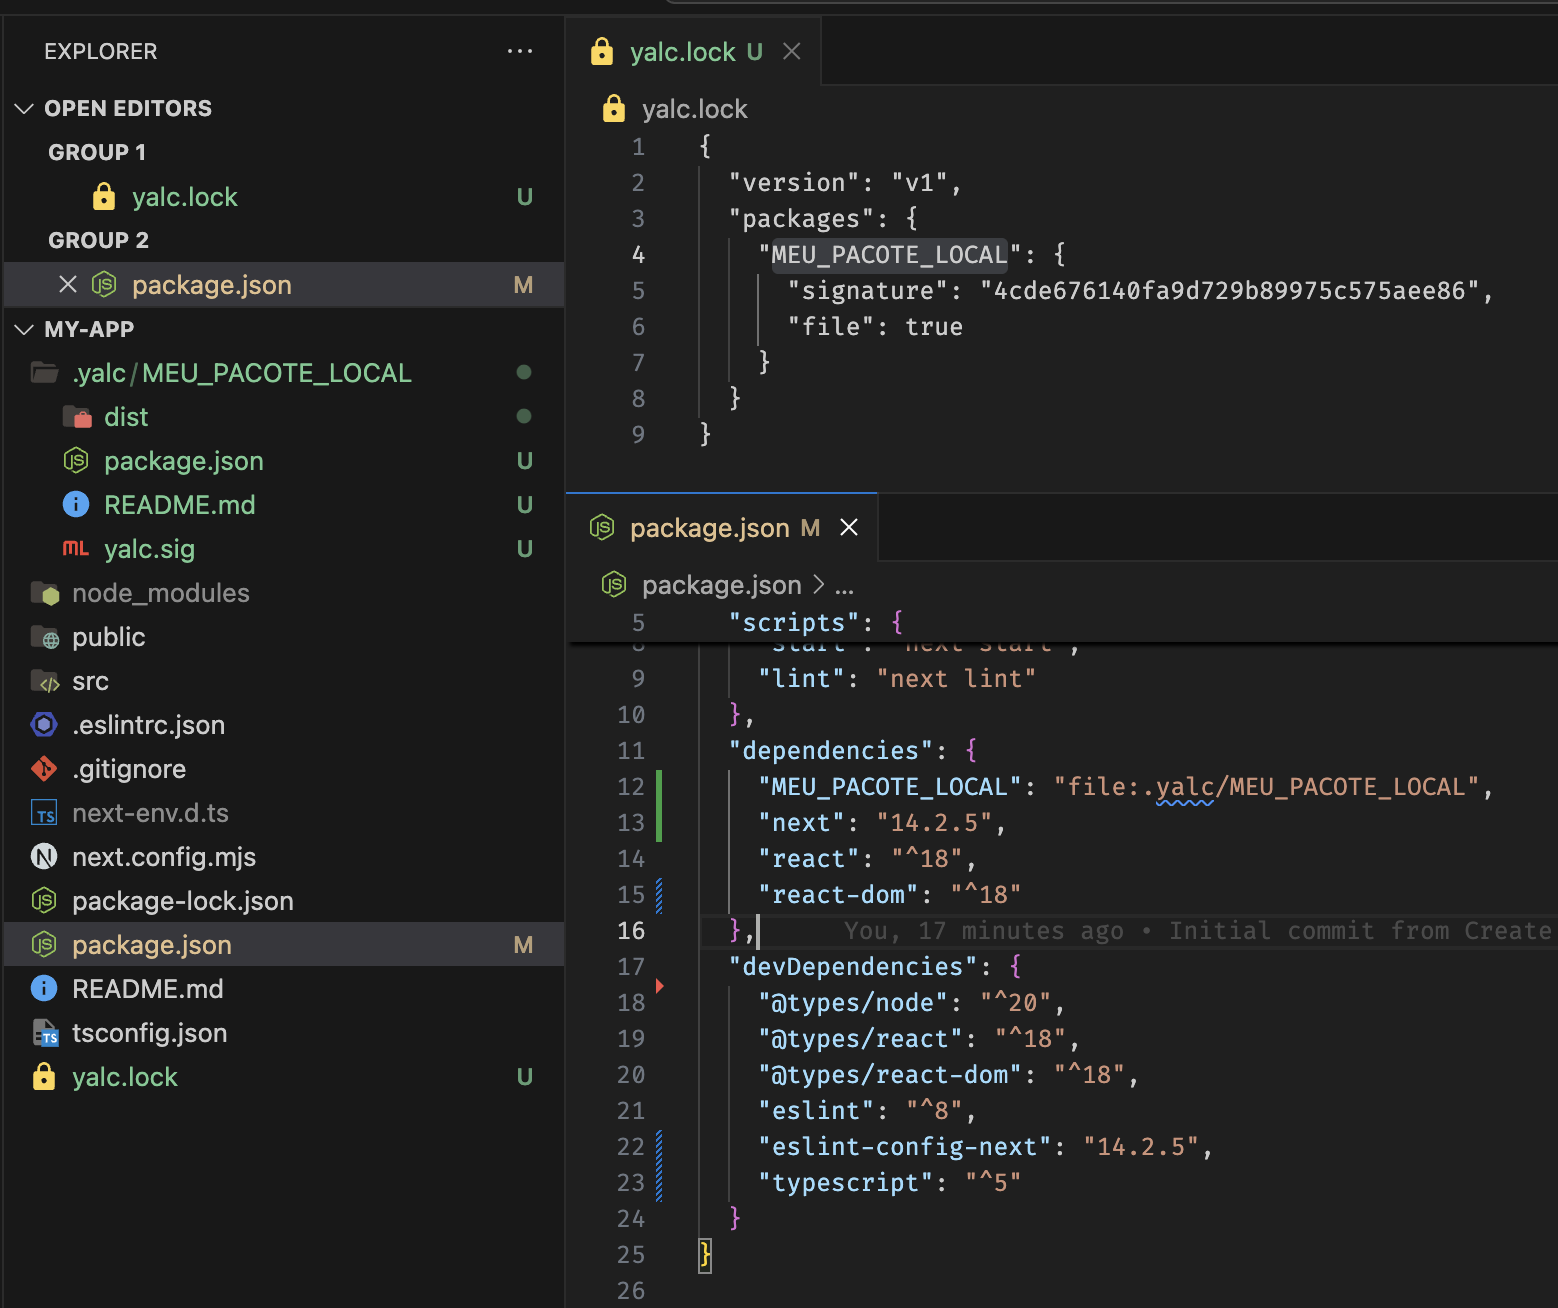Open package.json inside .yalc folder
The width and height of the screenshot is (1558, 1308).
pyautogui.click(x=285, y=461)
